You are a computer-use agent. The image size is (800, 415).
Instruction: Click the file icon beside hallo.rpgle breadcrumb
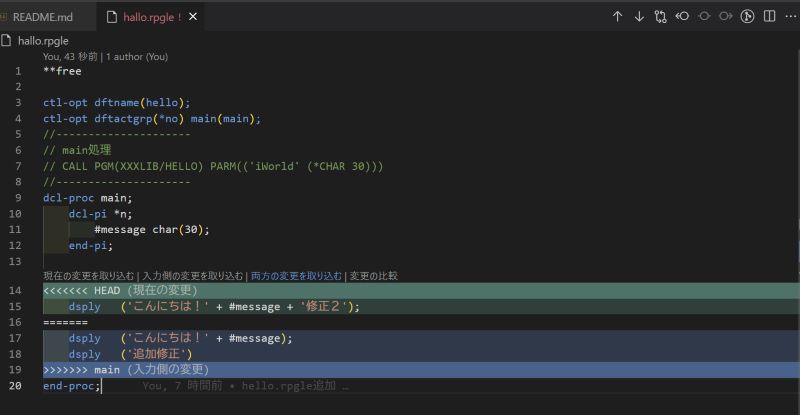[x=6, y=40]
